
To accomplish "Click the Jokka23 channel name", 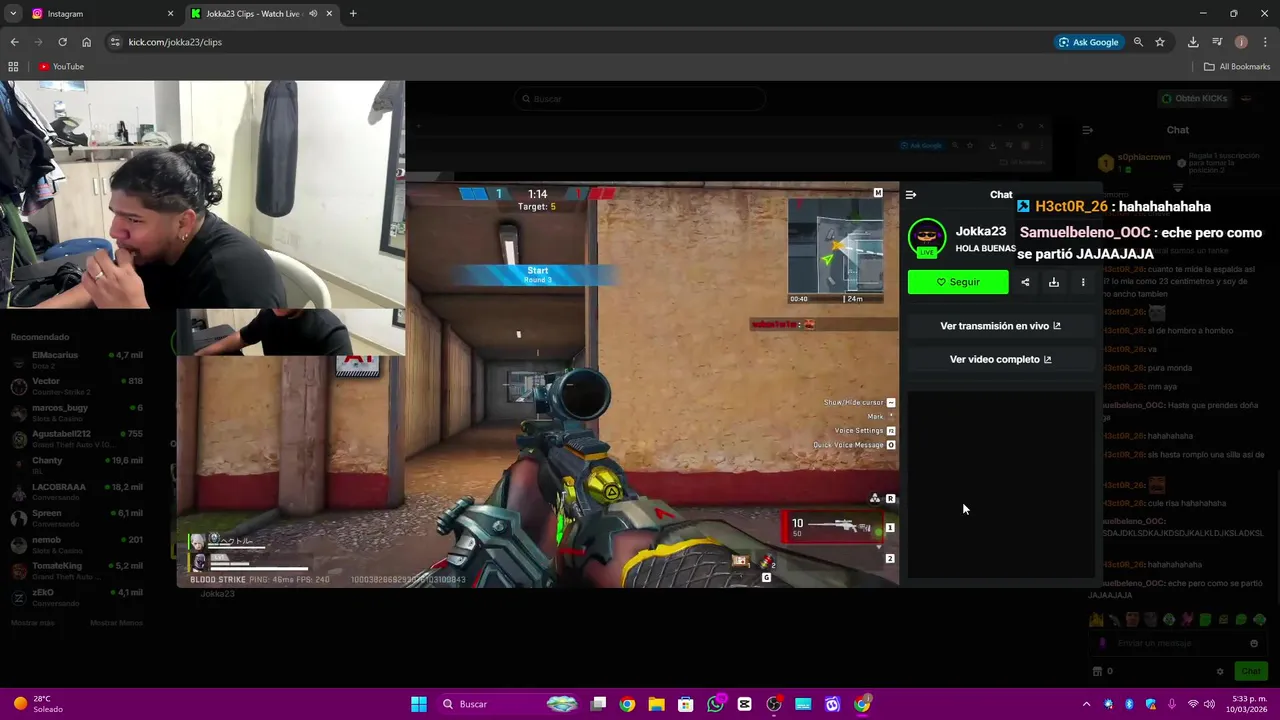I will [980, 231].
